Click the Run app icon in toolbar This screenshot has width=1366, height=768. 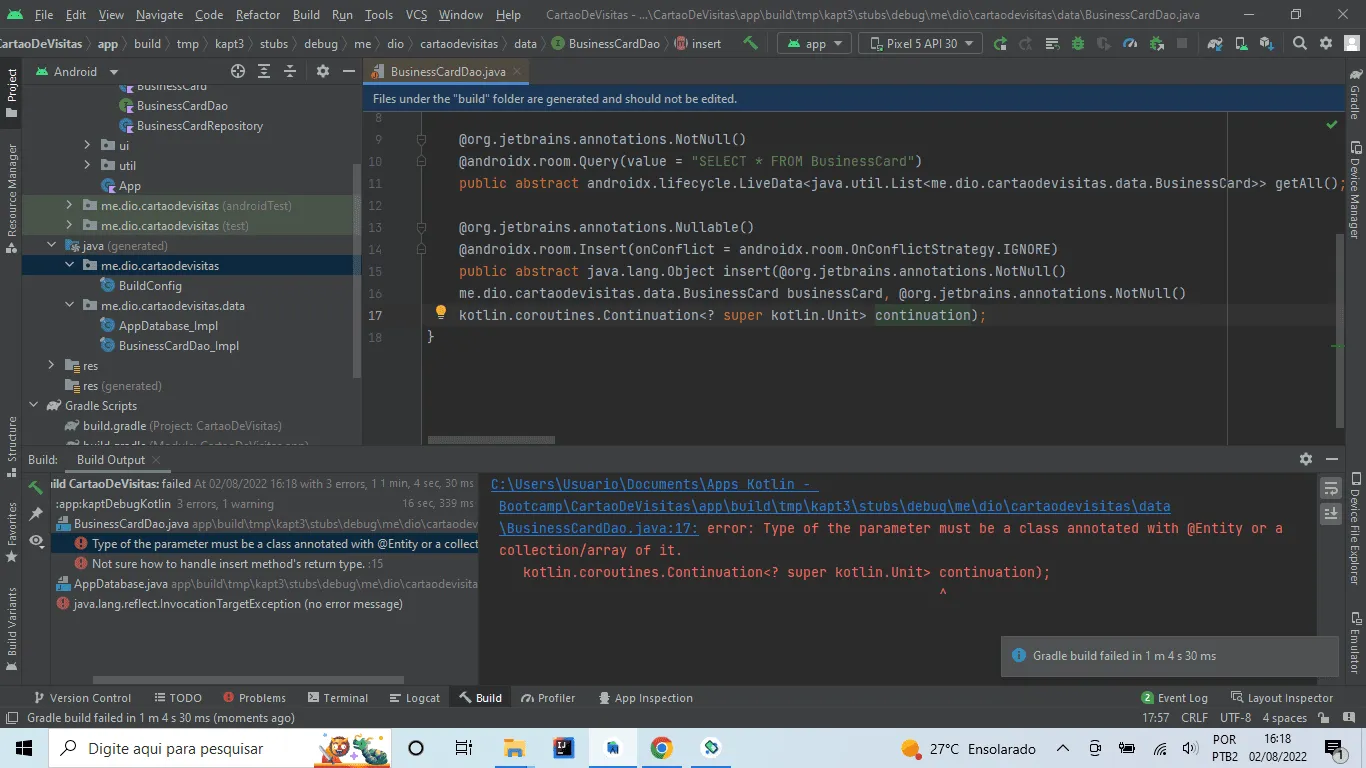[1000, 43]
